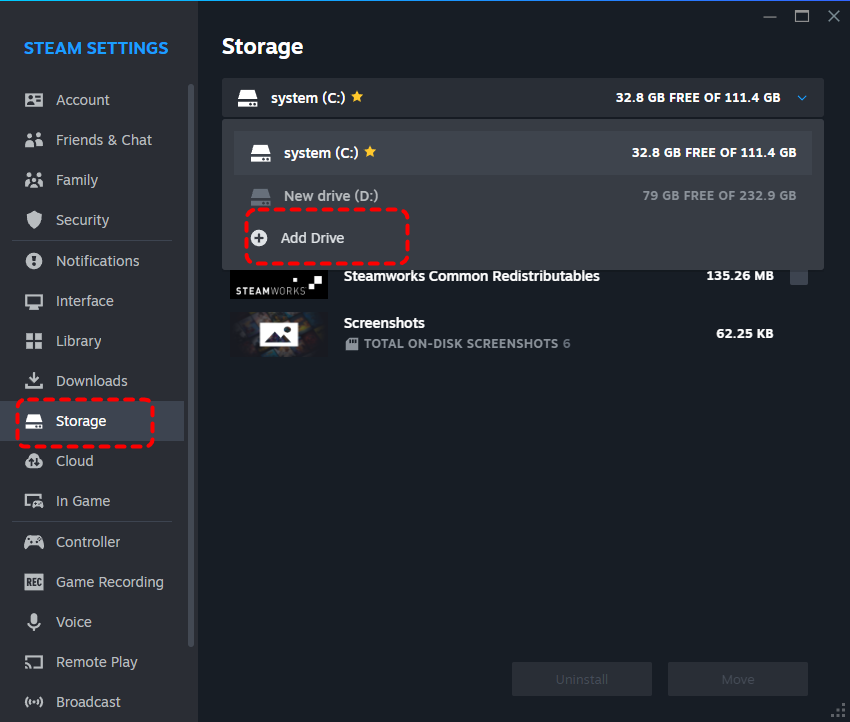Open Notifications via its exclamation icon
The height and width of the screenshot is (722, 850).
34,261
